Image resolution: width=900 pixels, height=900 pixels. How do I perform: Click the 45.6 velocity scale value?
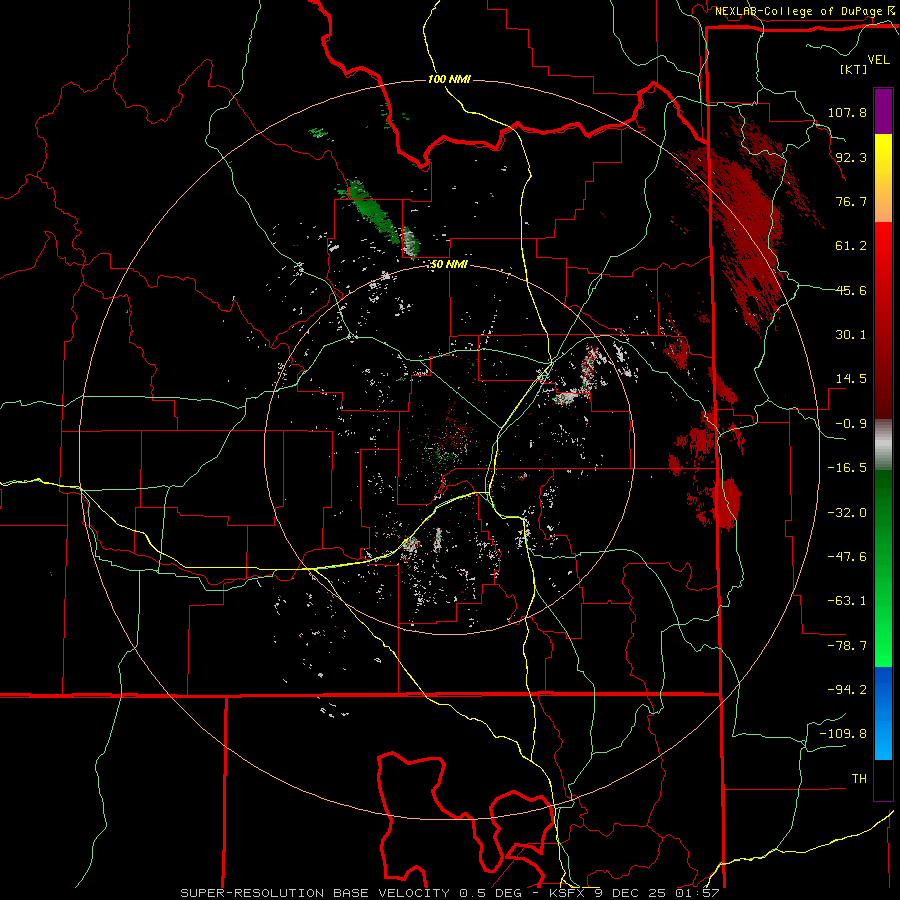coord(851,290)
